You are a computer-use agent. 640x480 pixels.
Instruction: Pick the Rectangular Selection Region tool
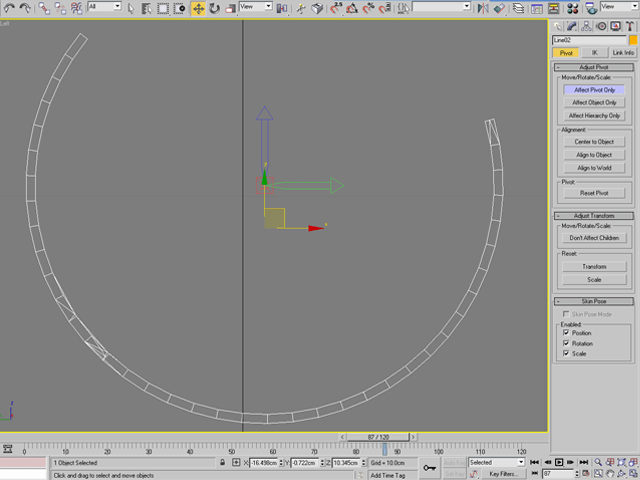163,8
